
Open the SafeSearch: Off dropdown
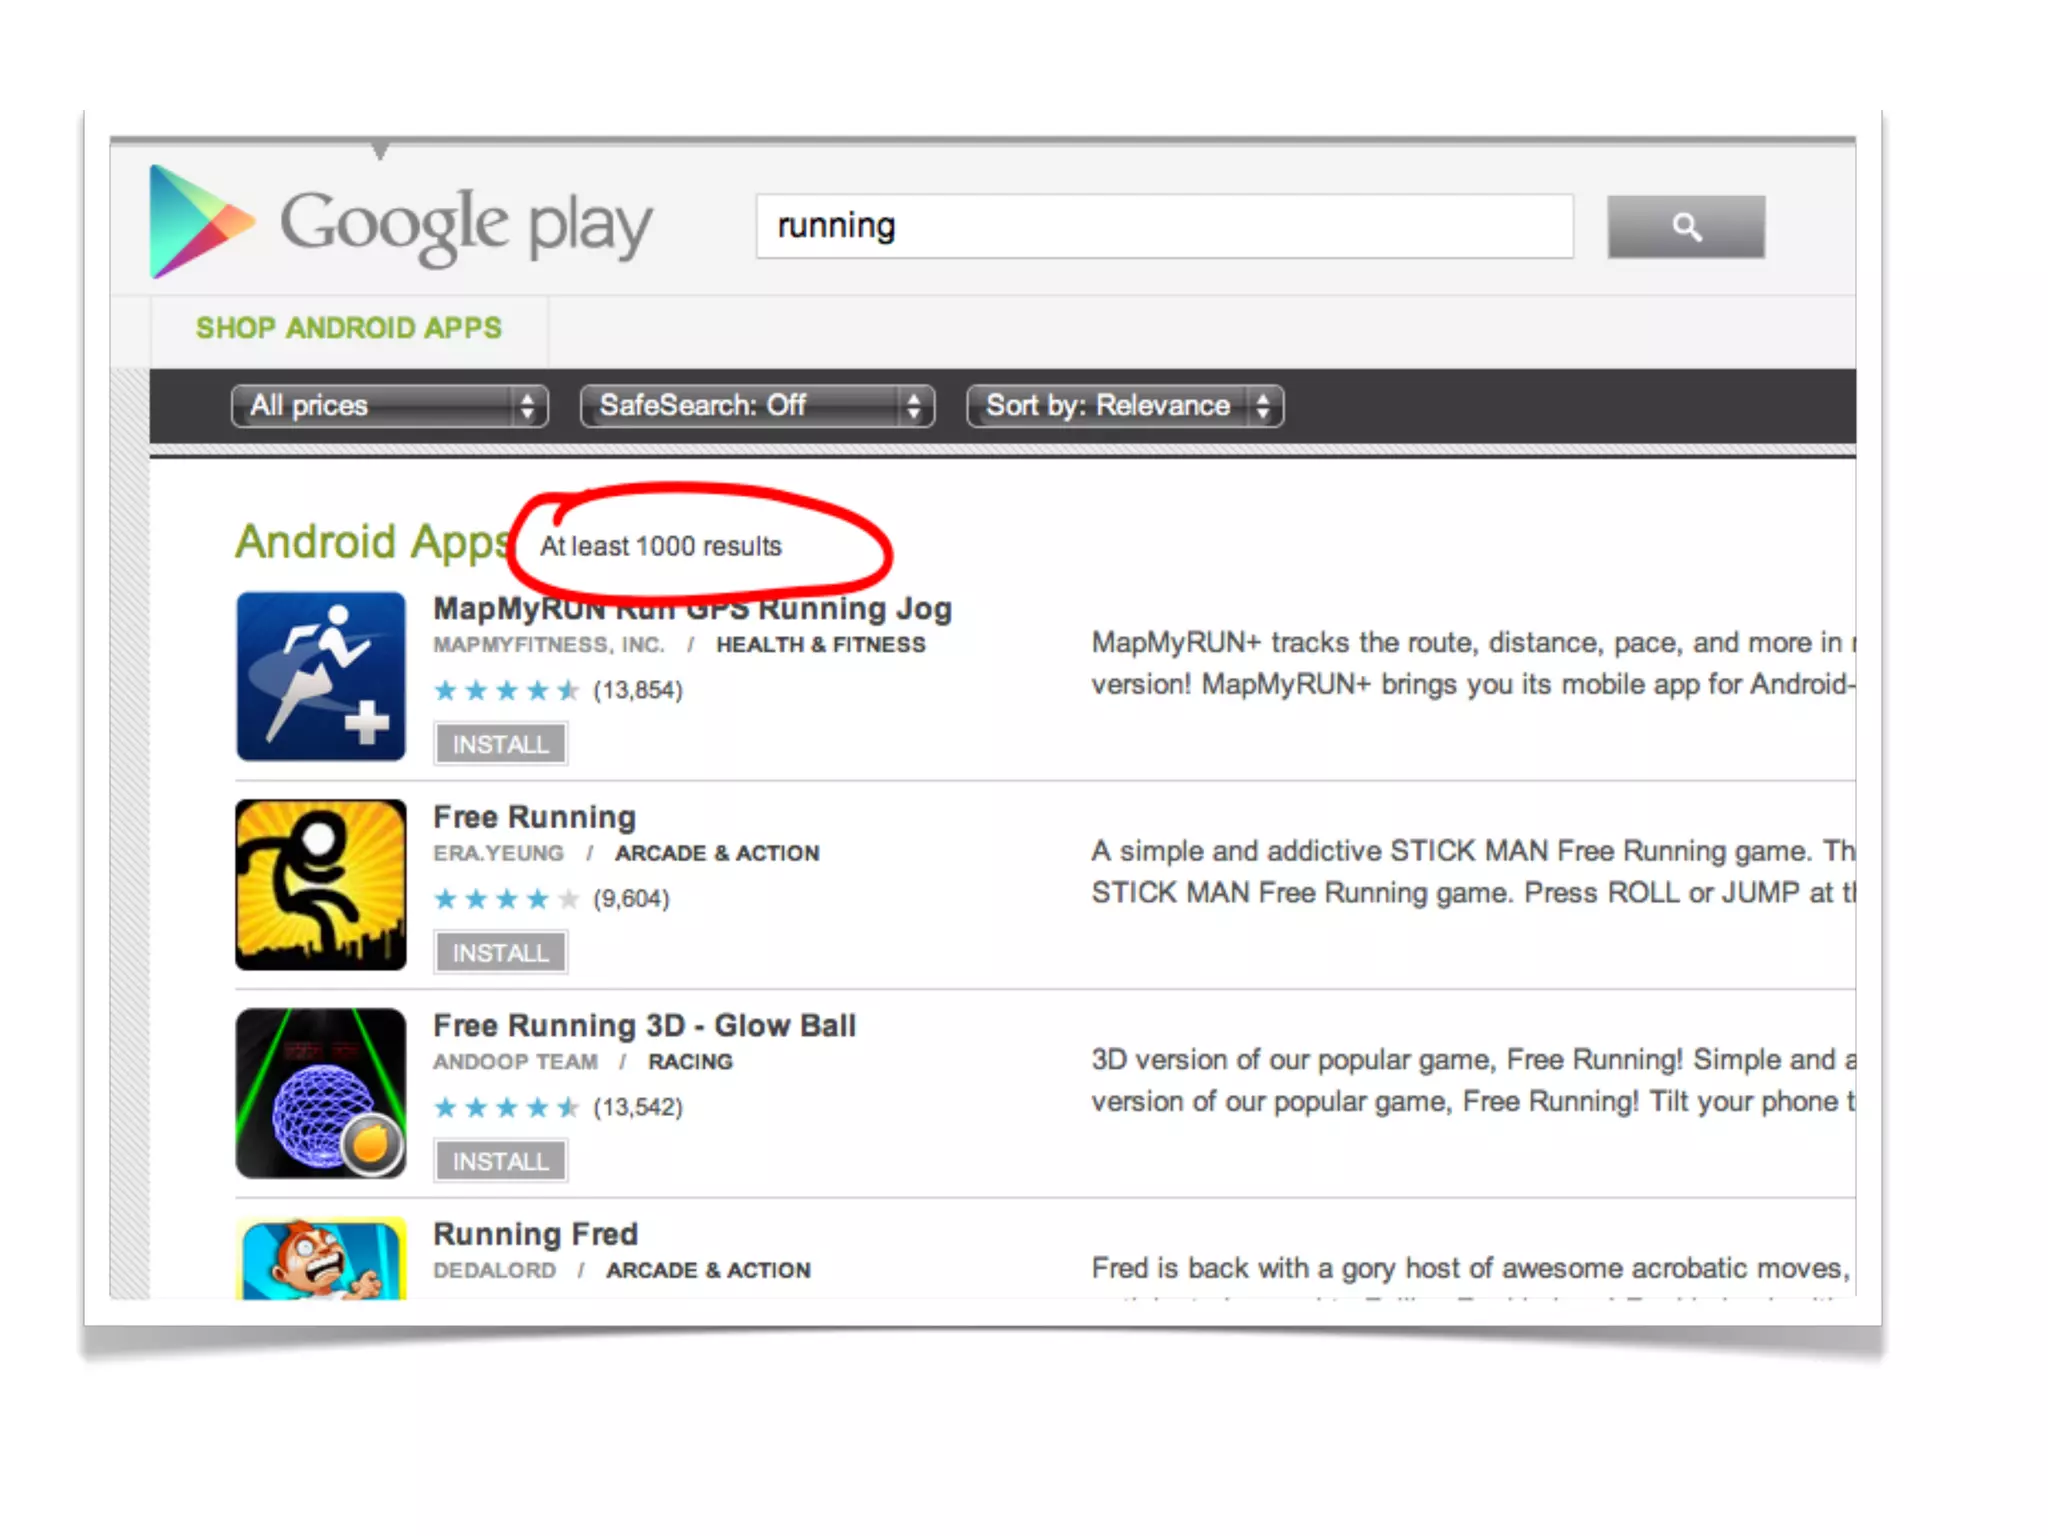tap(757, 406)
